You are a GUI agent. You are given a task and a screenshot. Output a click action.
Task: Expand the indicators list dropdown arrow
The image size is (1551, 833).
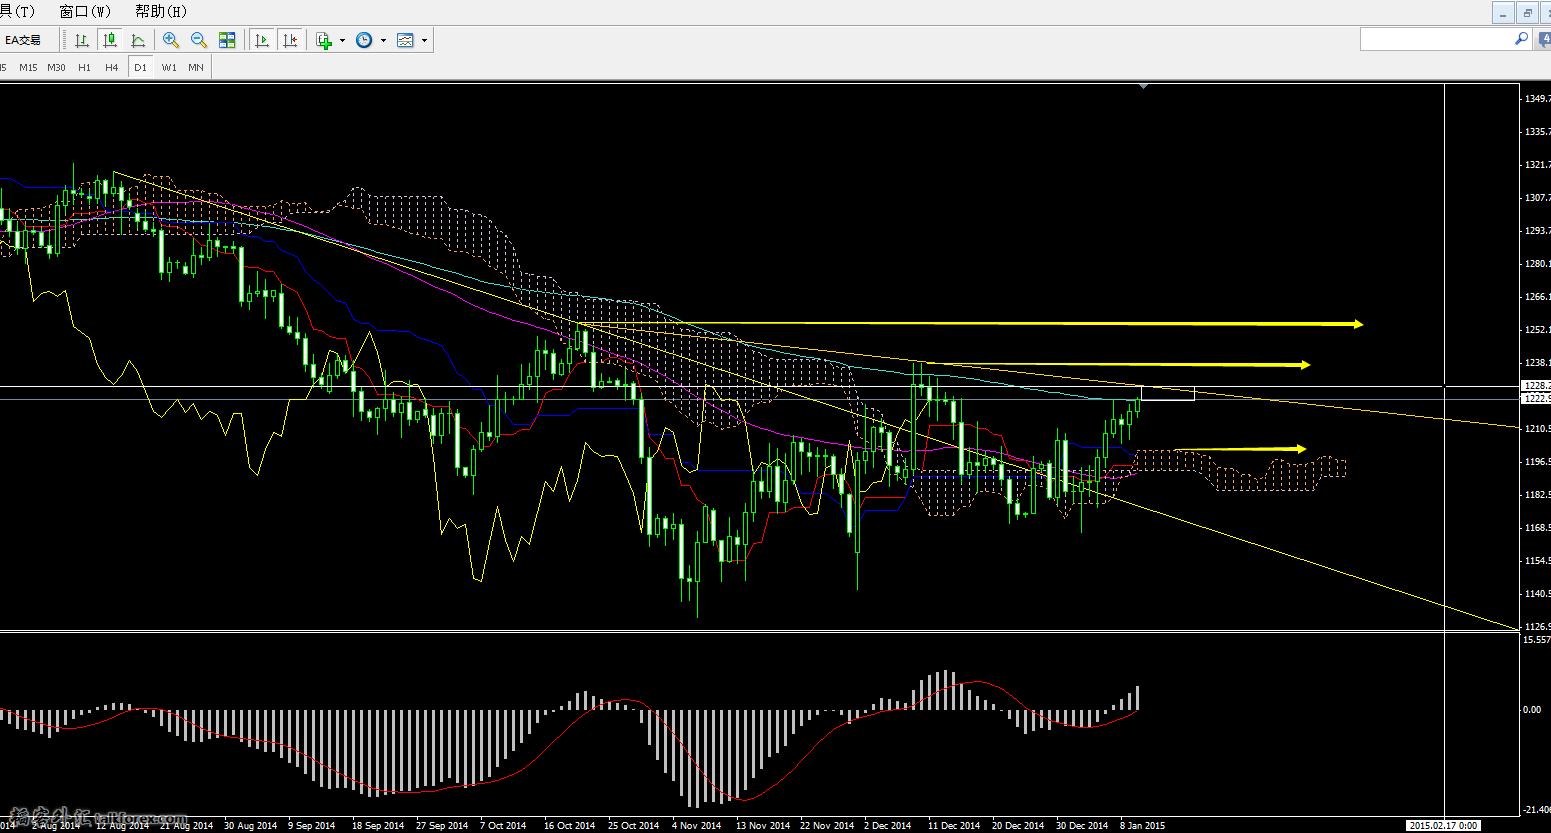click(x=342, y=41)
